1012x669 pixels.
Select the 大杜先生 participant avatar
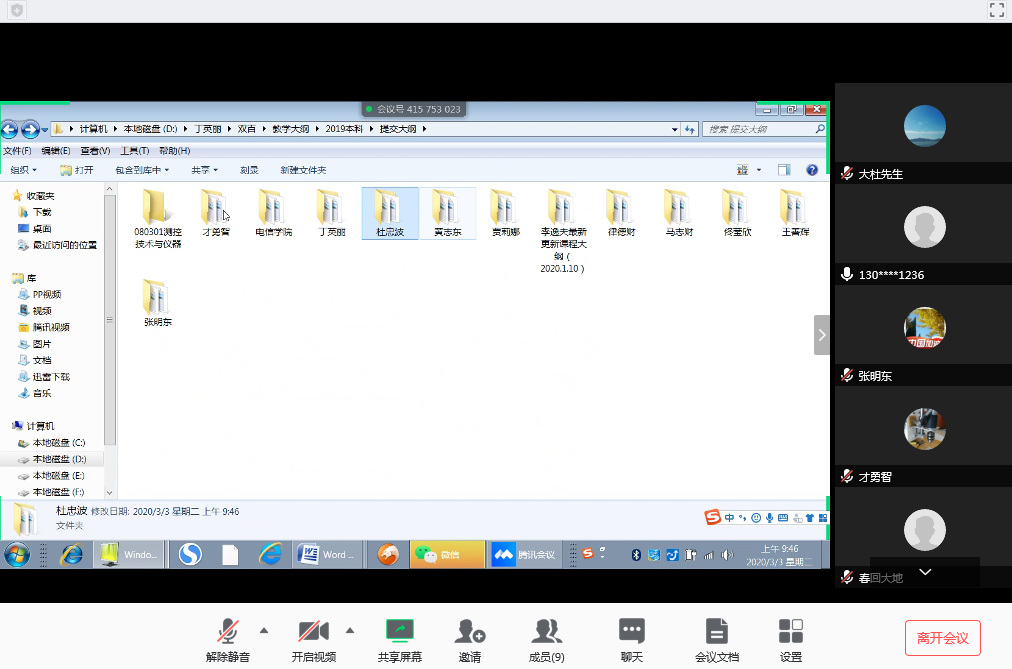tap(924, 126)
